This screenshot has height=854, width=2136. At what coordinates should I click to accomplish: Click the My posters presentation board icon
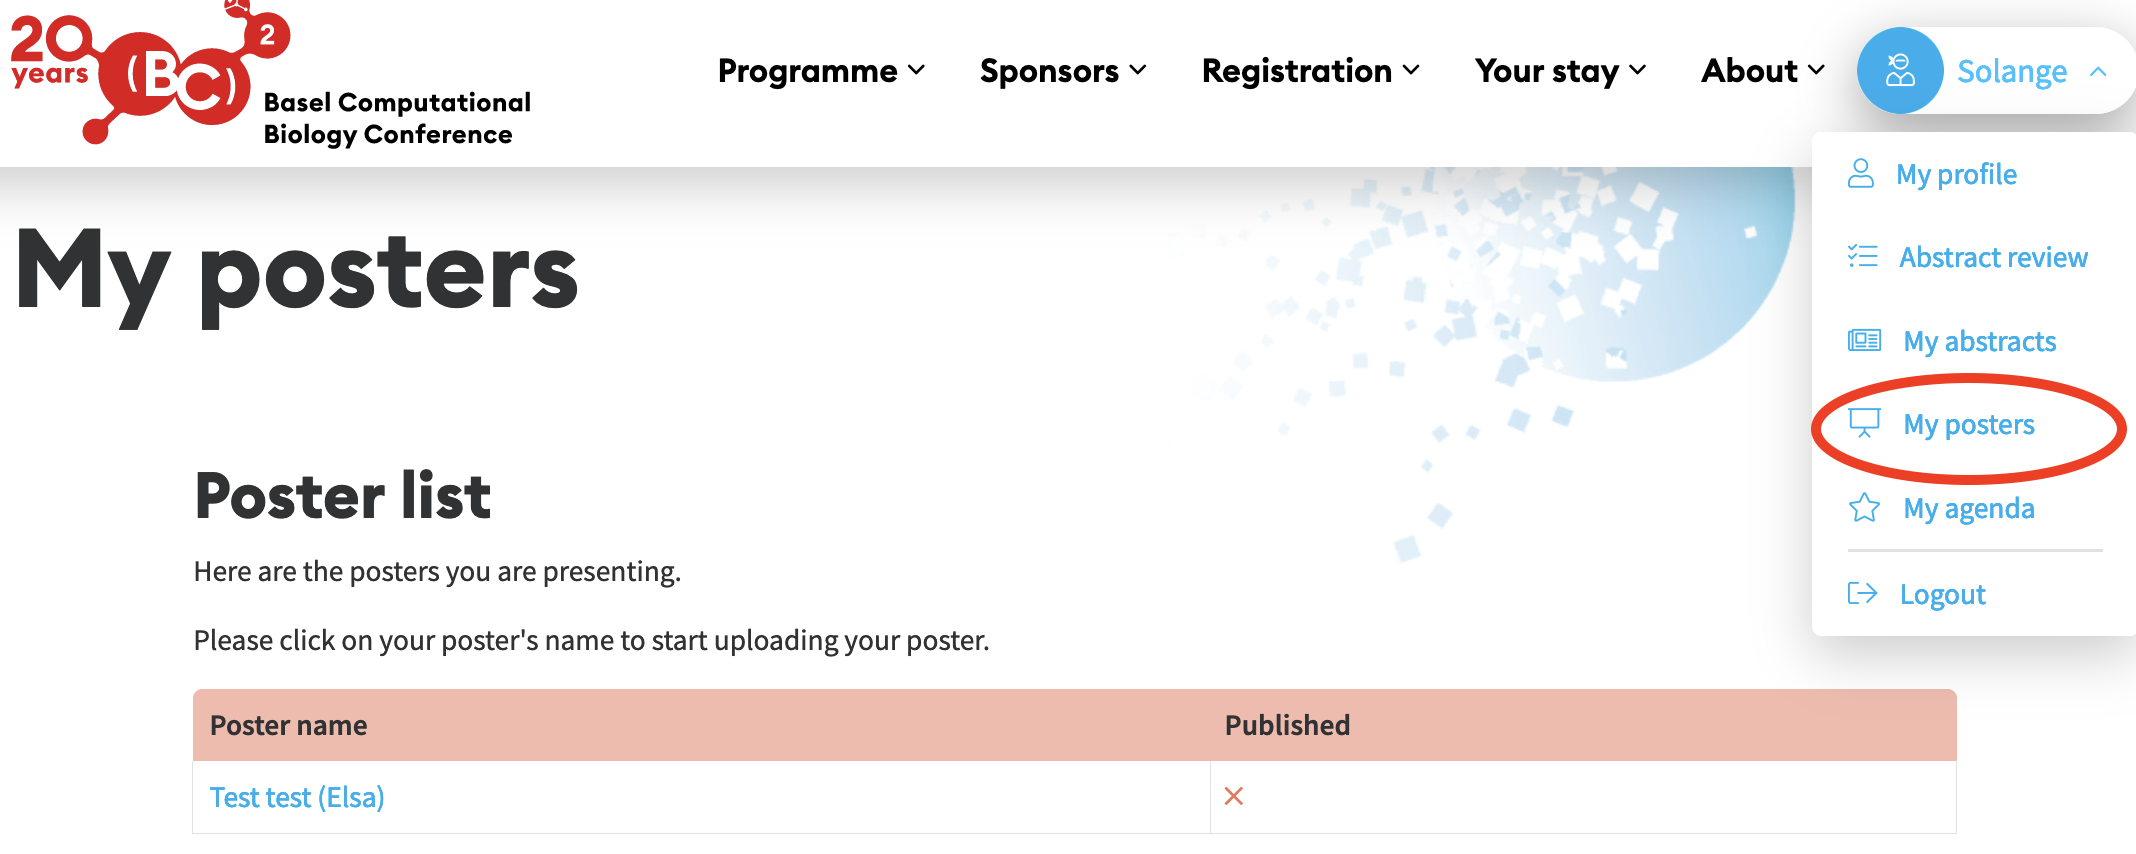click(x=1864, y=424)
